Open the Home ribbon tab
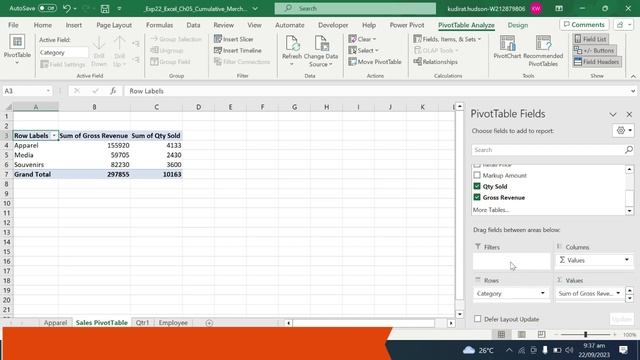640x360 pixels. [x=42, y=25]
